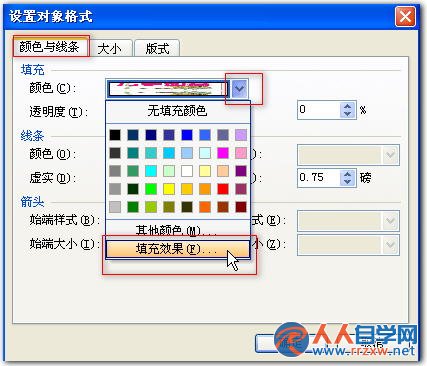Screen dimensions: 427x366
Task: Click the 始端样式(B): label
Action: click(x=65, y=220)
